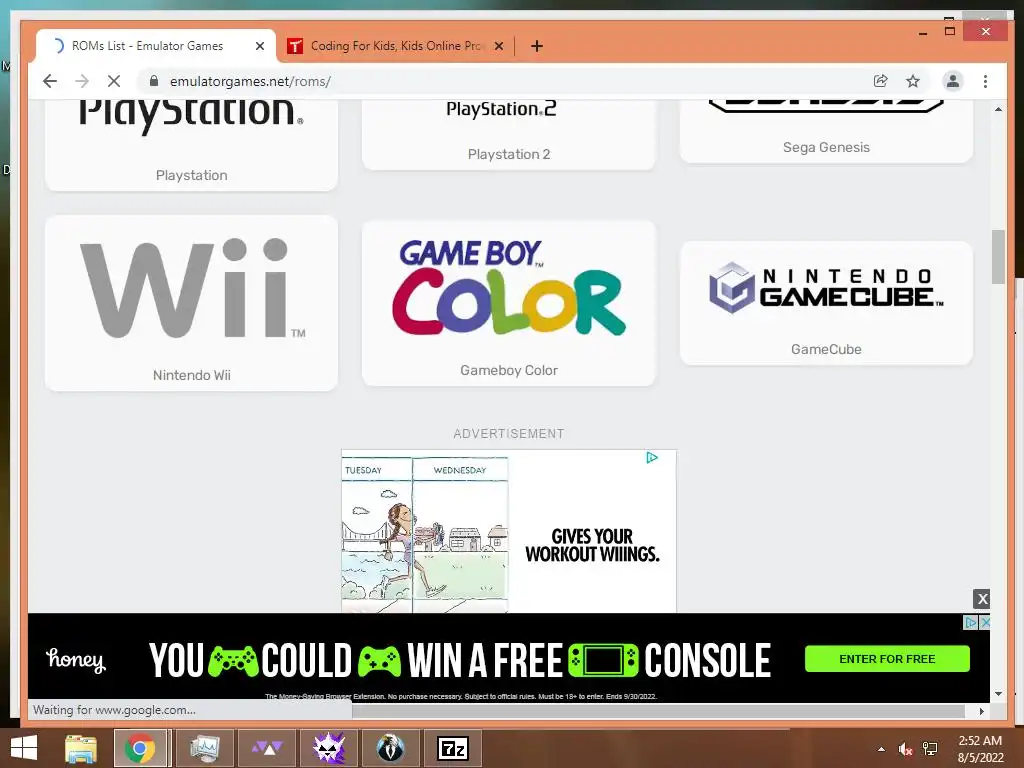Open the Nintendo Wii logo card
The height and width of the screenshot is (768, 1024).
tap(193, 287)
